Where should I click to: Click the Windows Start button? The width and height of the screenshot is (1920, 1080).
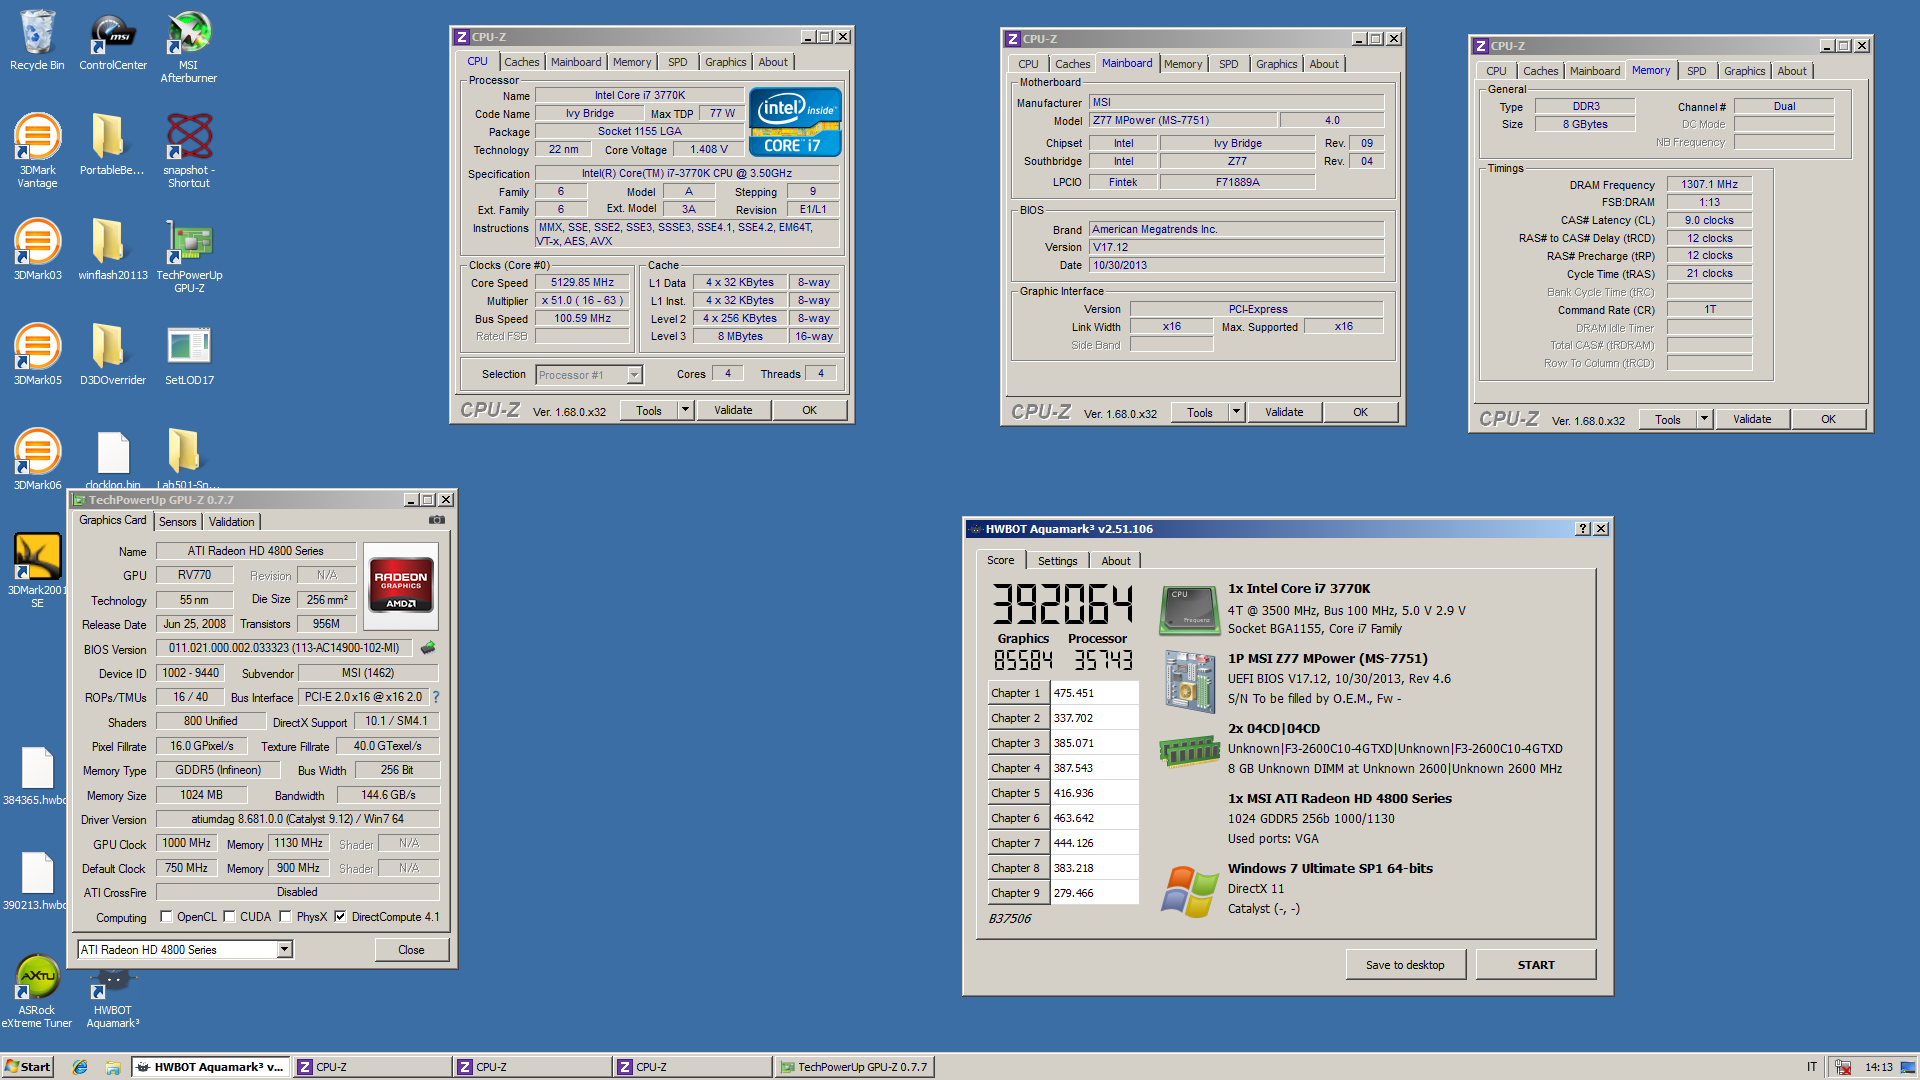pos(27,1067)
